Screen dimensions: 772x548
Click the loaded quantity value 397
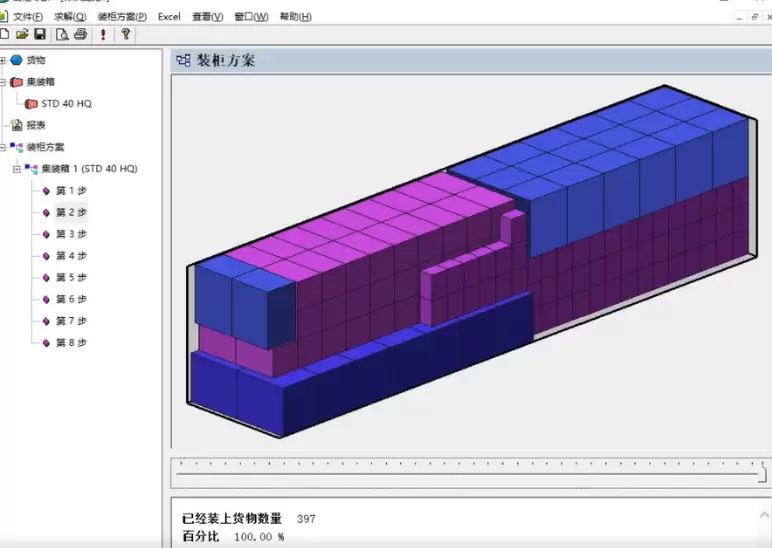(x=306, y=518)
